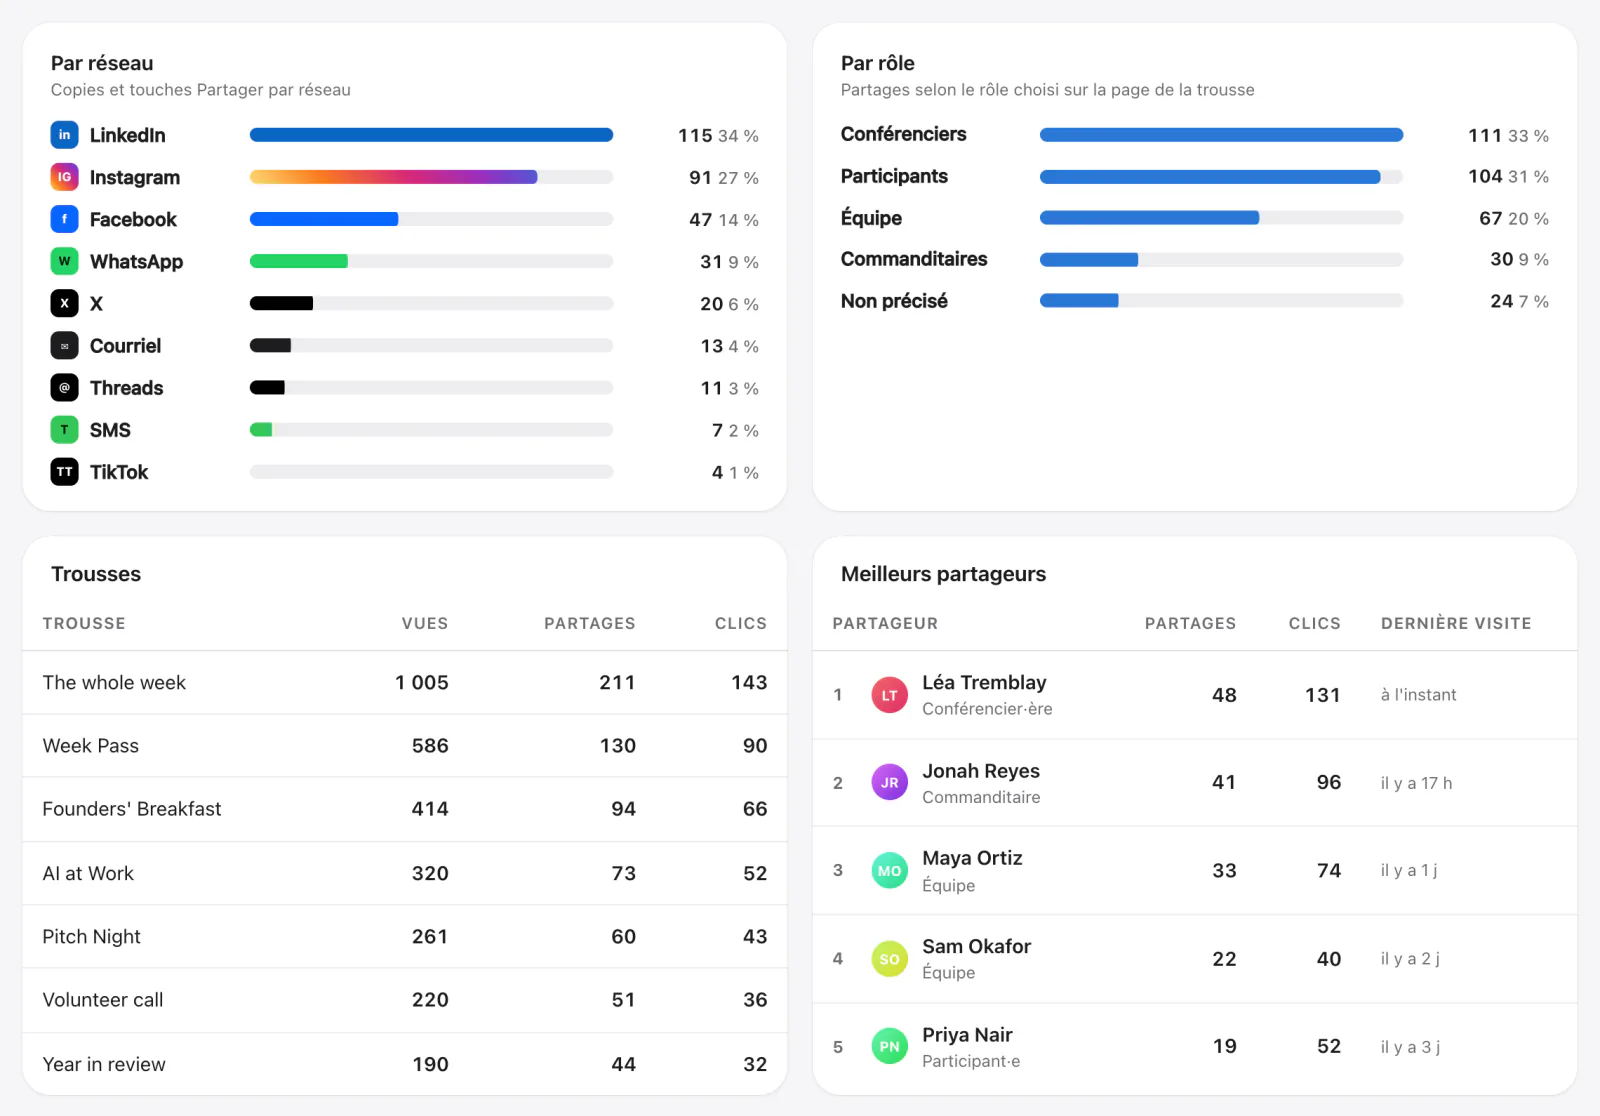Sort Trousses table by CLICS column
The width and height of the screenshot is (1600, 1116).
click(741, 623)
